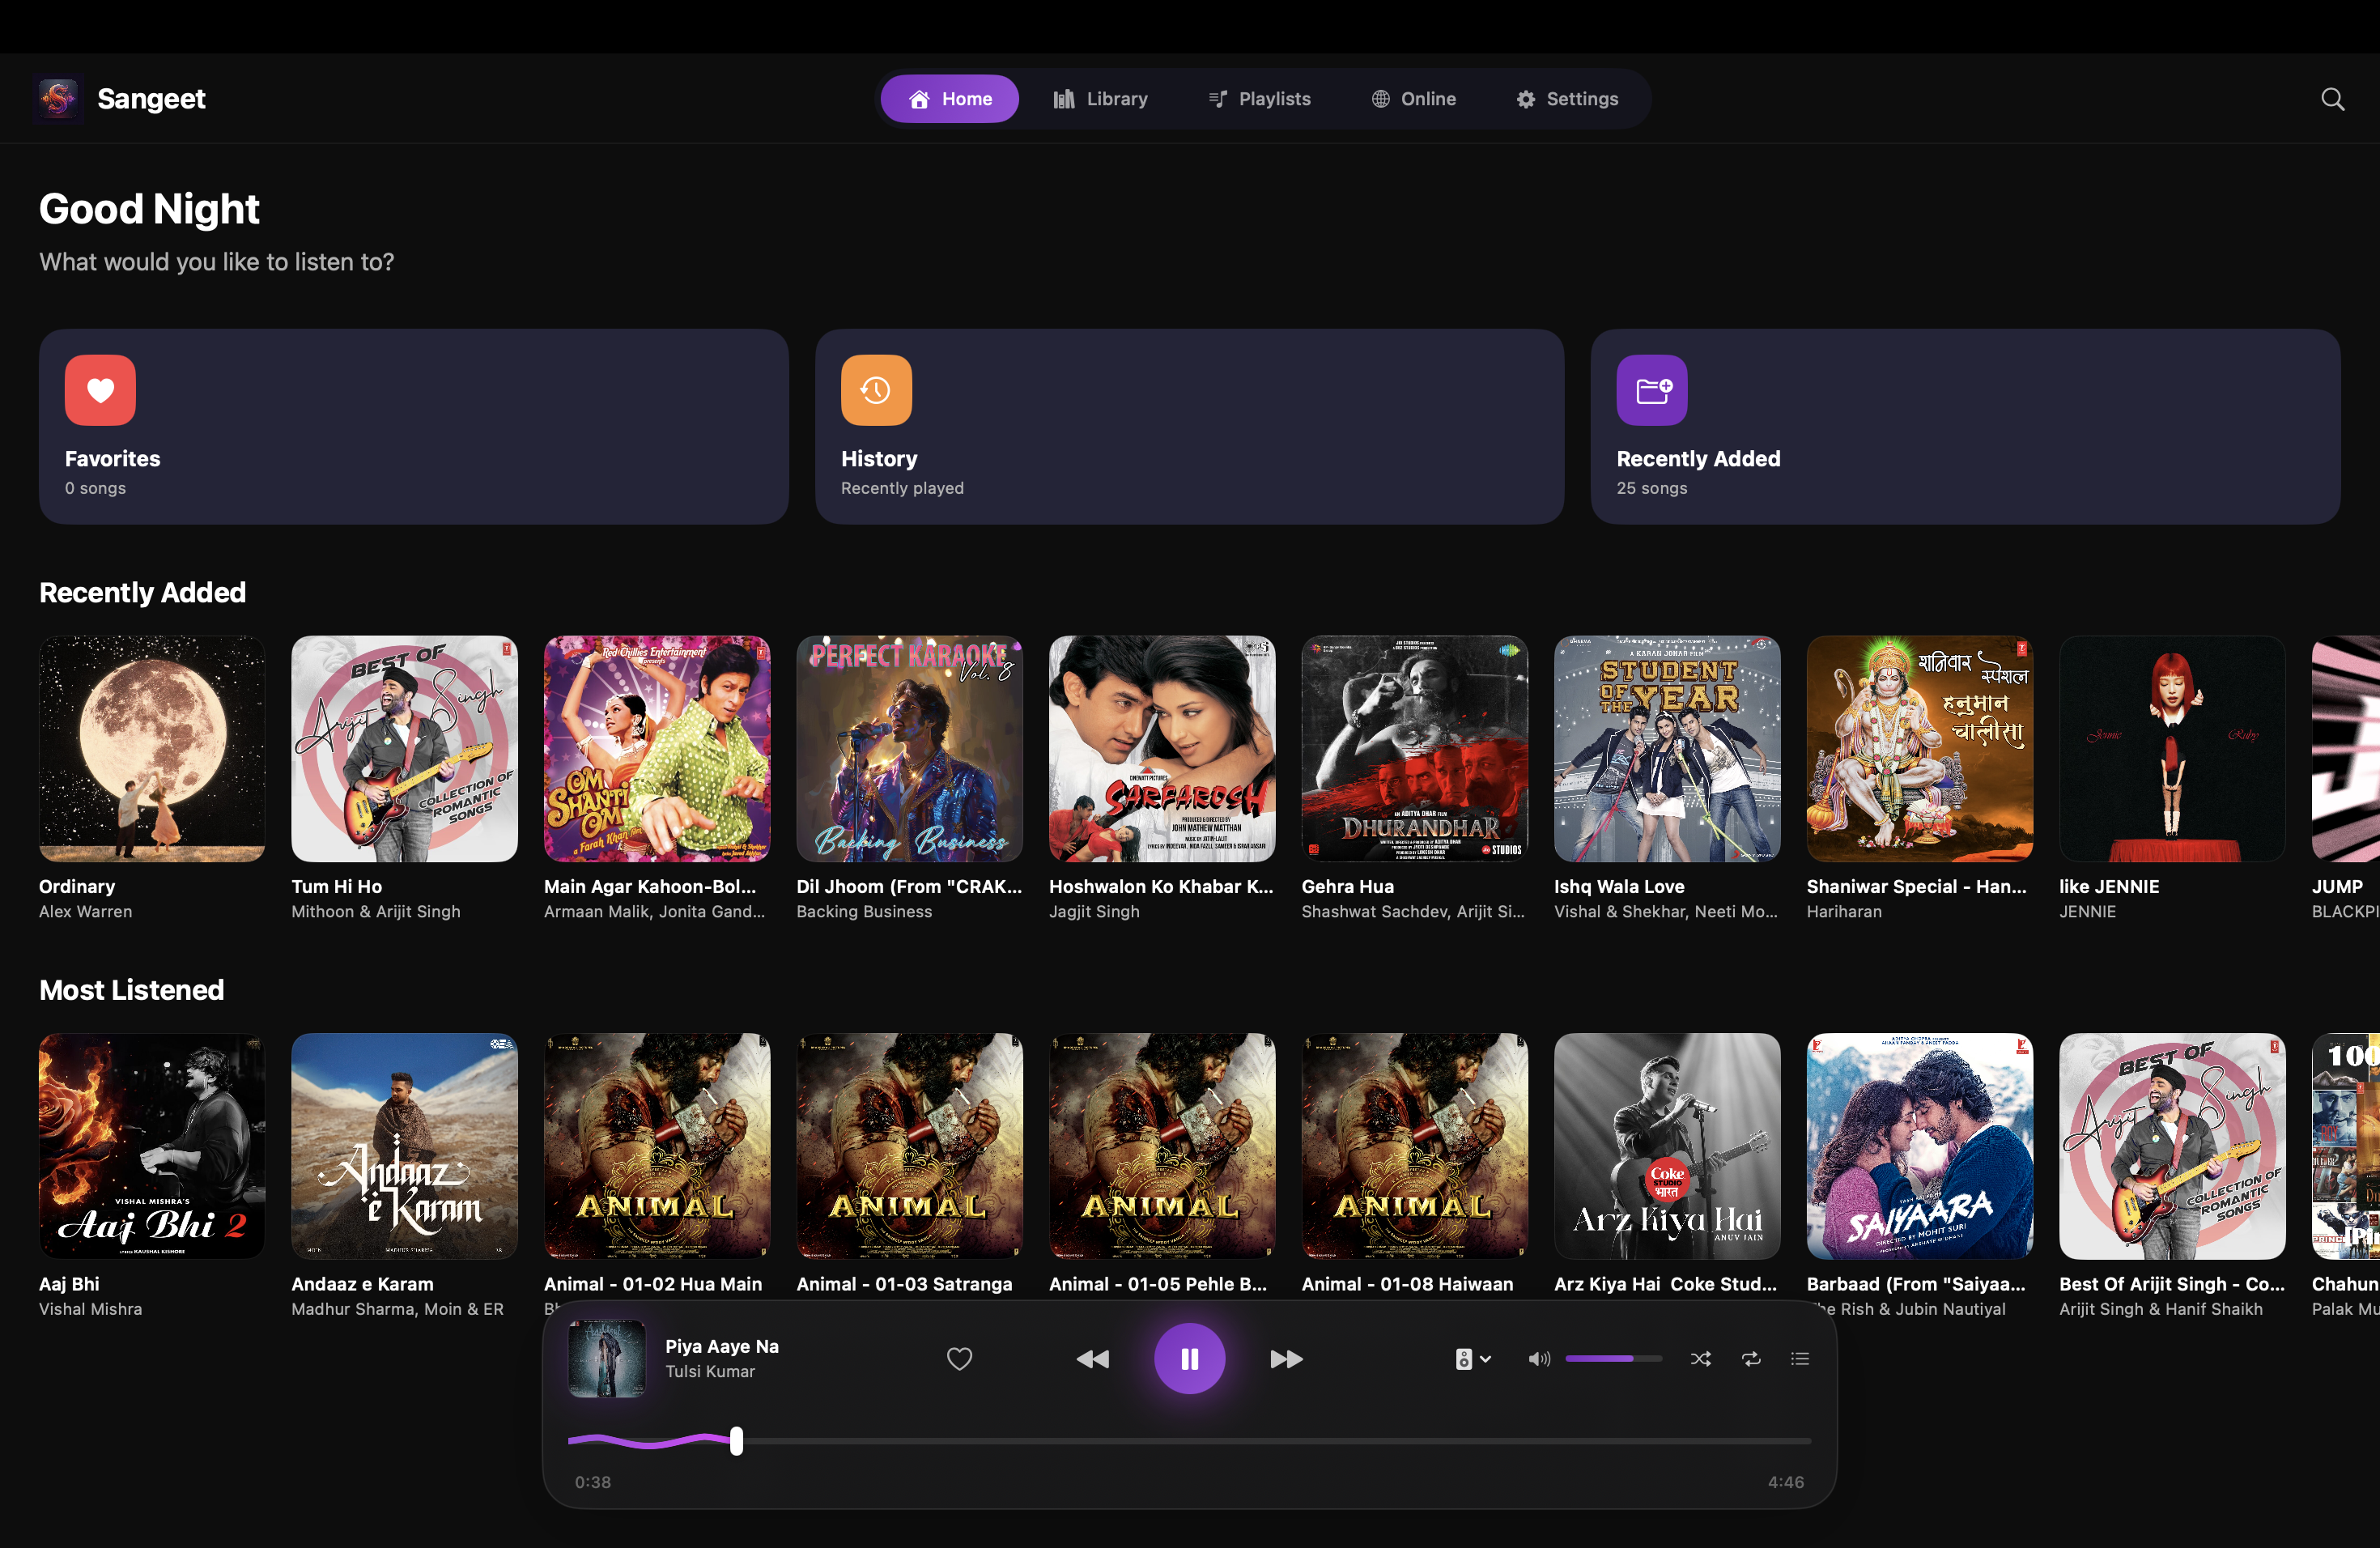Open the Playlists tab

[x=1259, y=99]
